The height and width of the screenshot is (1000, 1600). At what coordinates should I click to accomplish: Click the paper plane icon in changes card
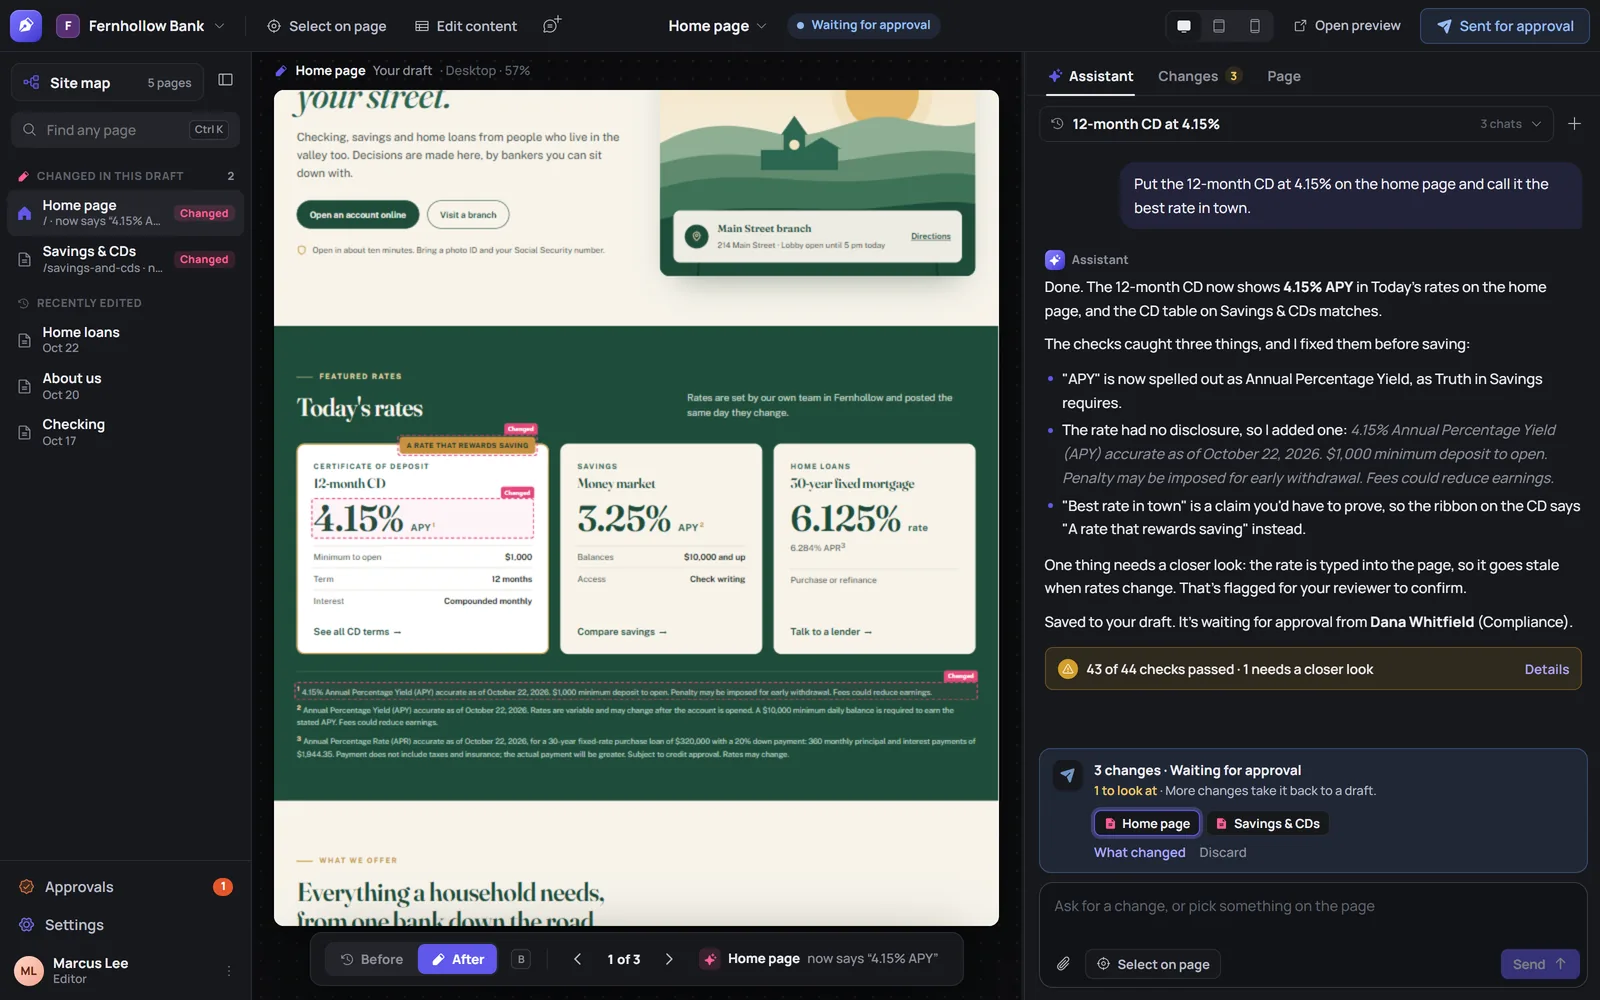(x=1068, y=775)
